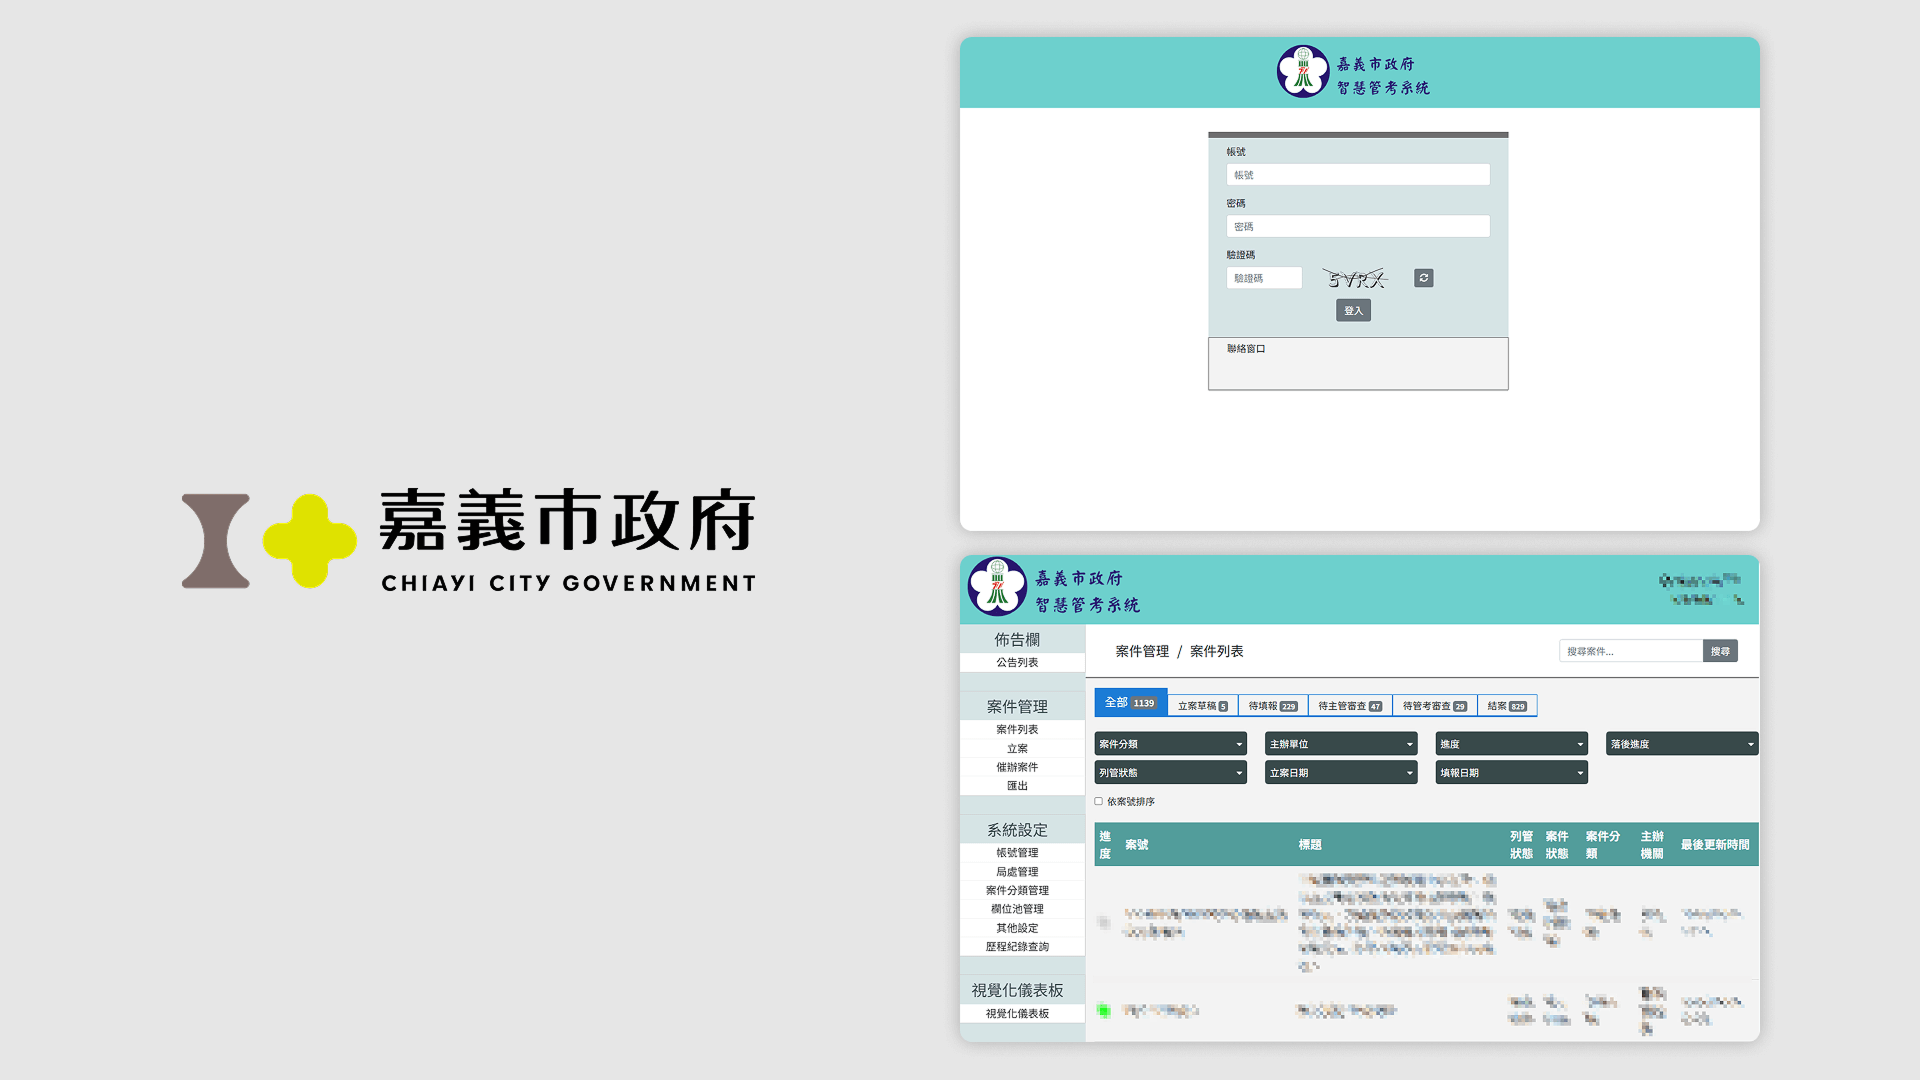1920x1080 pixels.
Task: Click the 登入 login button
Action: click(x=1353, y=310)
